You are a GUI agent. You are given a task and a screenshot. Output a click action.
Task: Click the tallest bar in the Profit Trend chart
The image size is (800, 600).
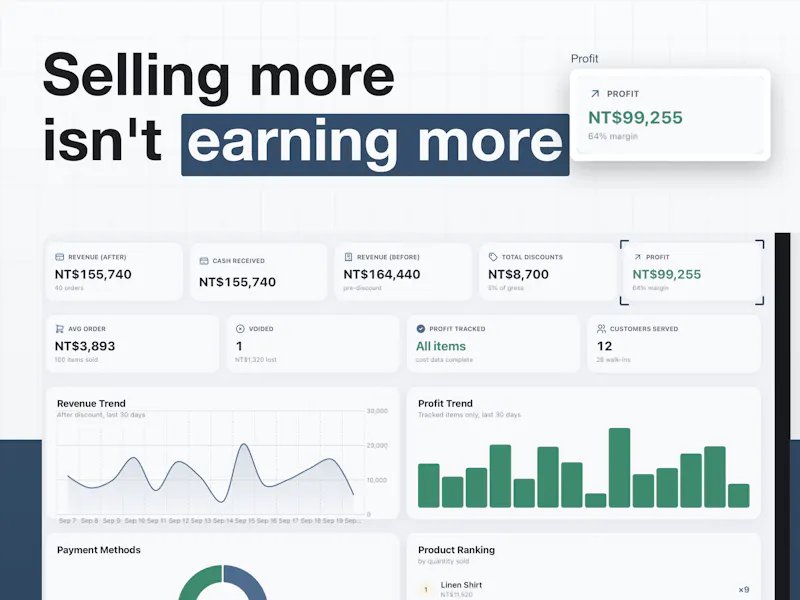coord(619,468)
